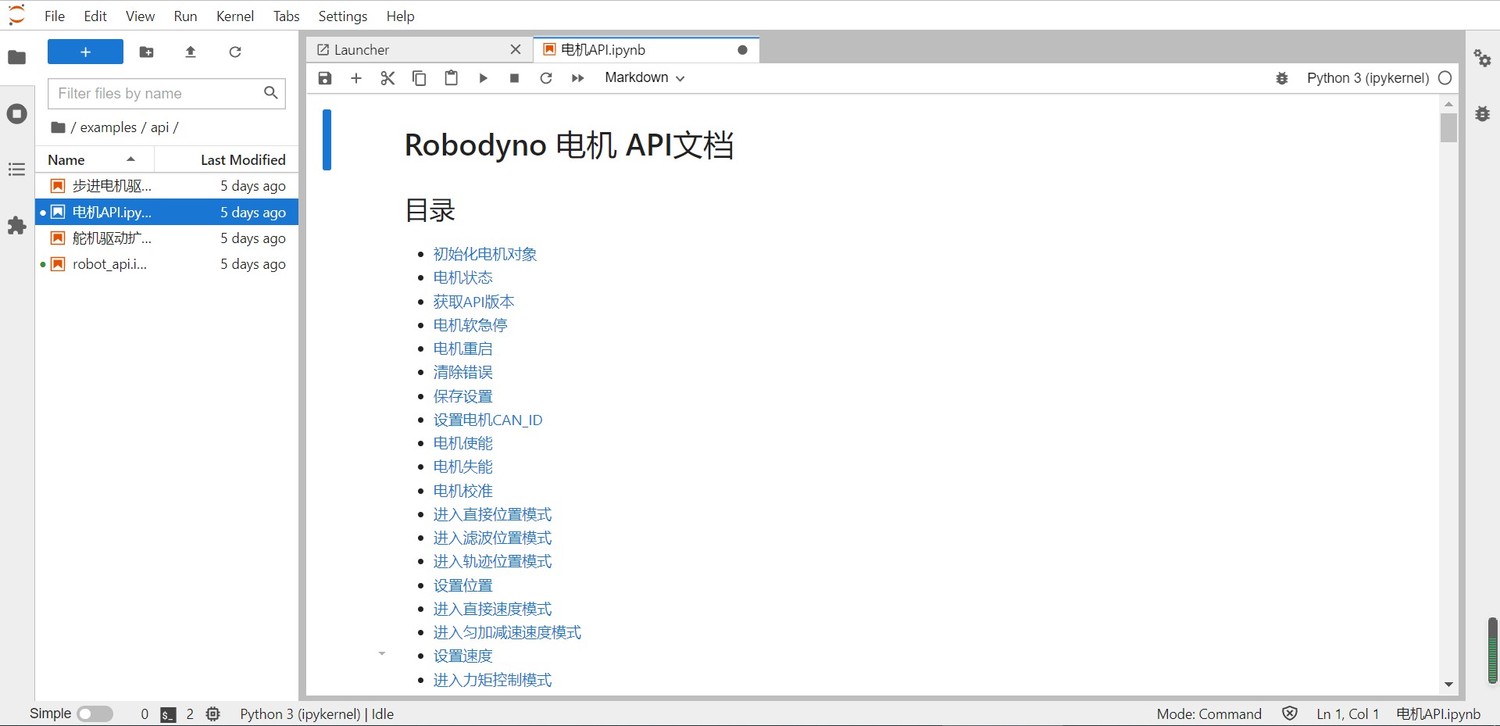Click the scroll down arrow in notebook
1500x726 pixels.
point(1448,685)
